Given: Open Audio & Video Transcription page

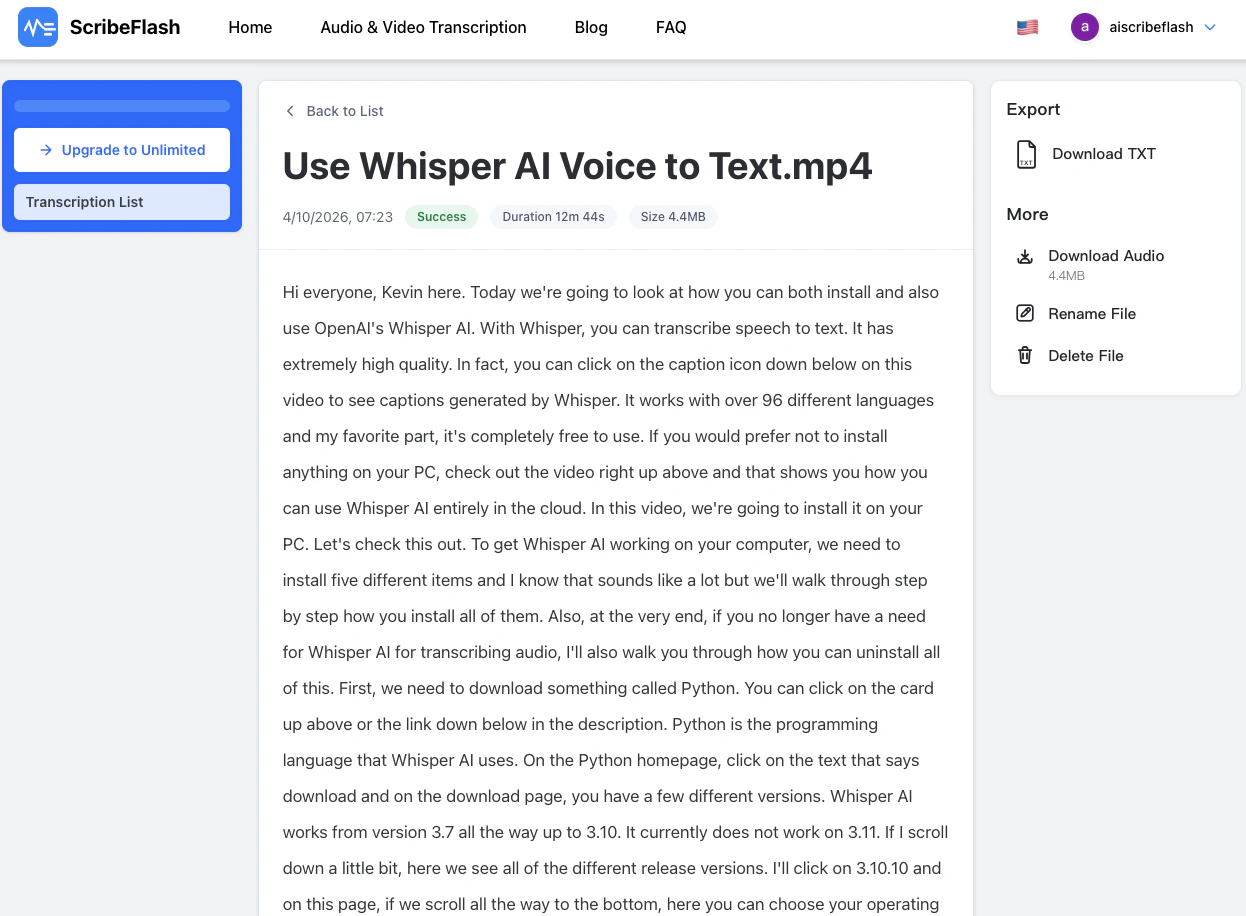Looking at the screenshot, I should pos(423,27).
